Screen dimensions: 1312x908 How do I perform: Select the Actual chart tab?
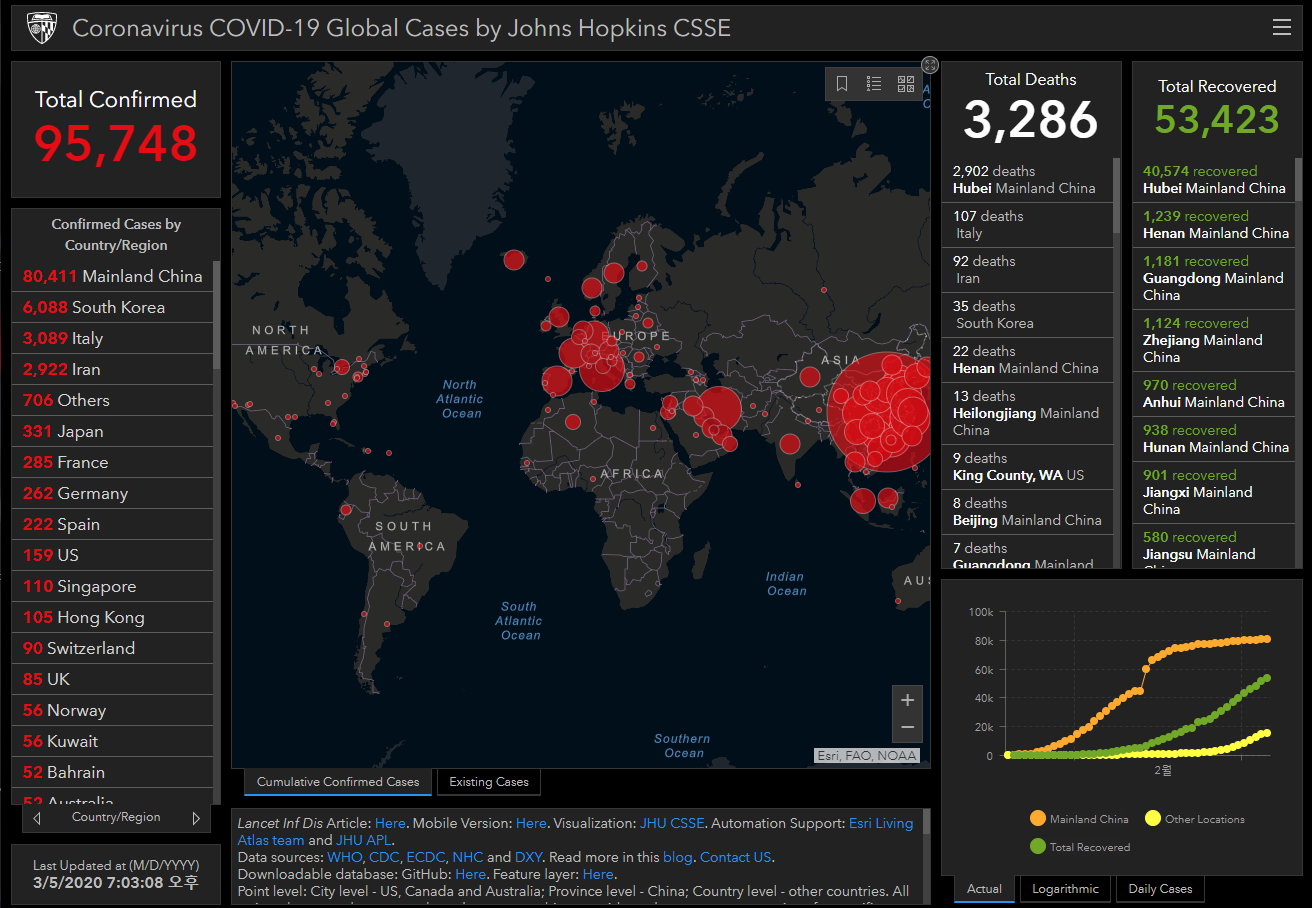(984, 889)
